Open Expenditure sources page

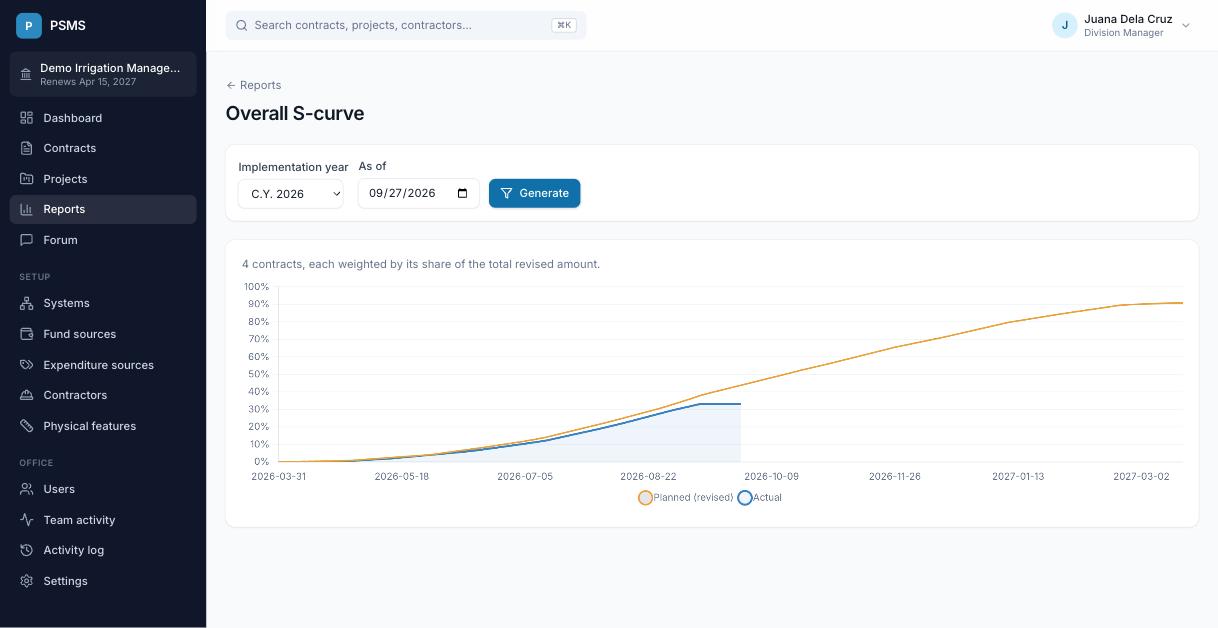click(103, 365)
